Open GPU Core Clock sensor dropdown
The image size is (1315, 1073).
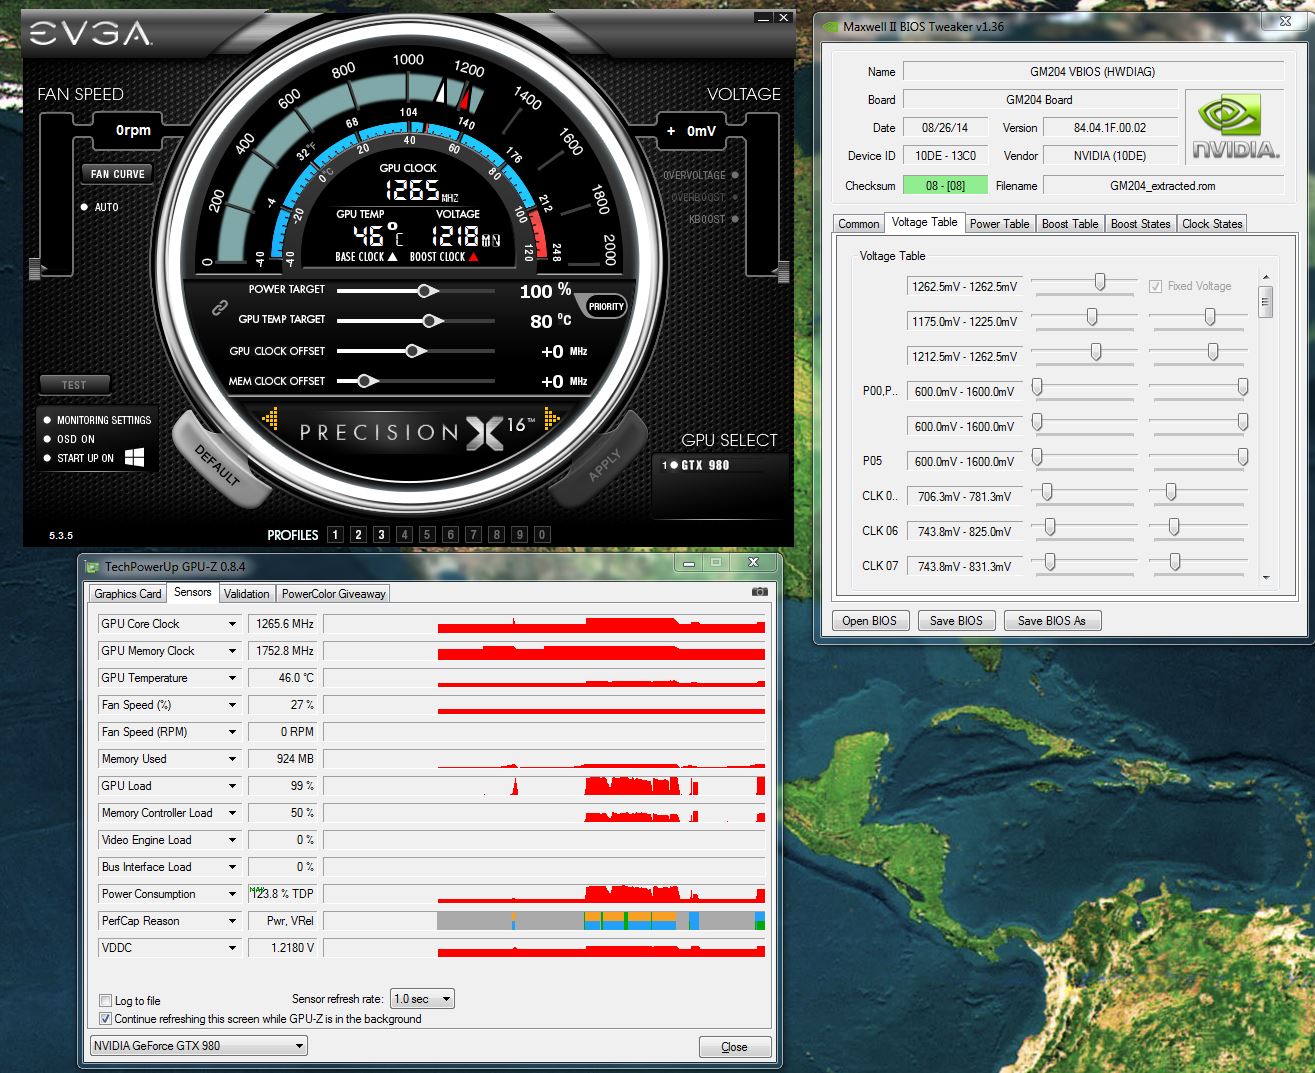232,624
